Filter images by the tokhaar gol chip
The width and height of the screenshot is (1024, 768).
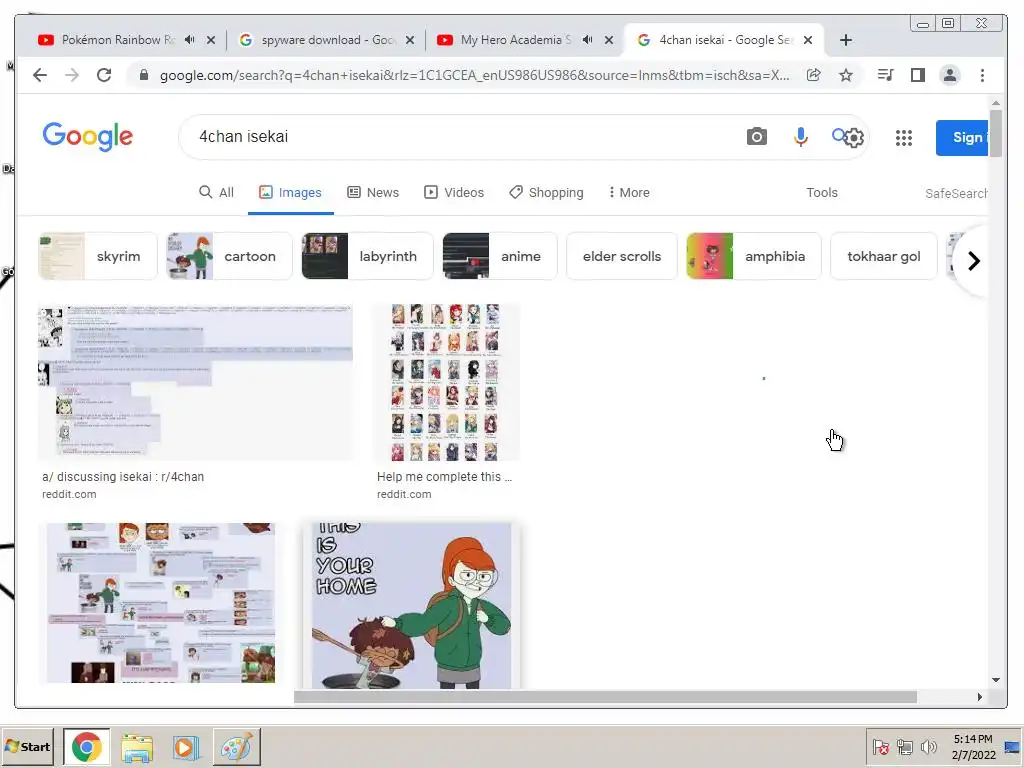pyautogui.click(x=884, y=256)
